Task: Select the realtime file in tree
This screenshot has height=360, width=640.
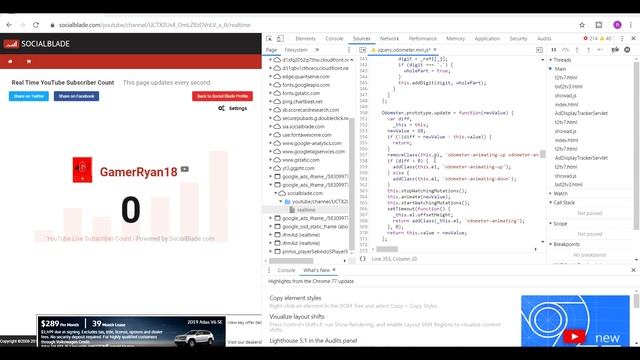Action: 306,210
